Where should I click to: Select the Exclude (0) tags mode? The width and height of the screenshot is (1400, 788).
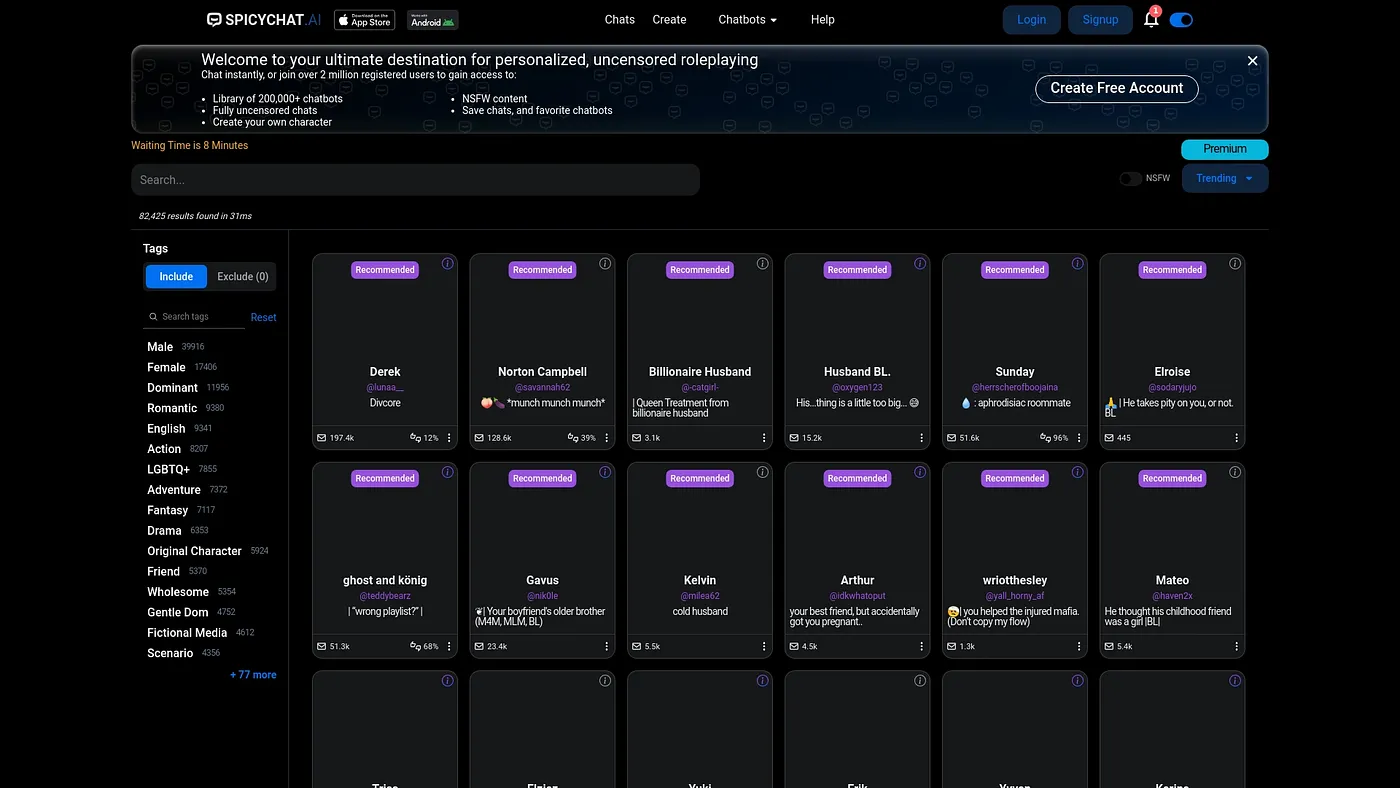[x=242, y=277]
